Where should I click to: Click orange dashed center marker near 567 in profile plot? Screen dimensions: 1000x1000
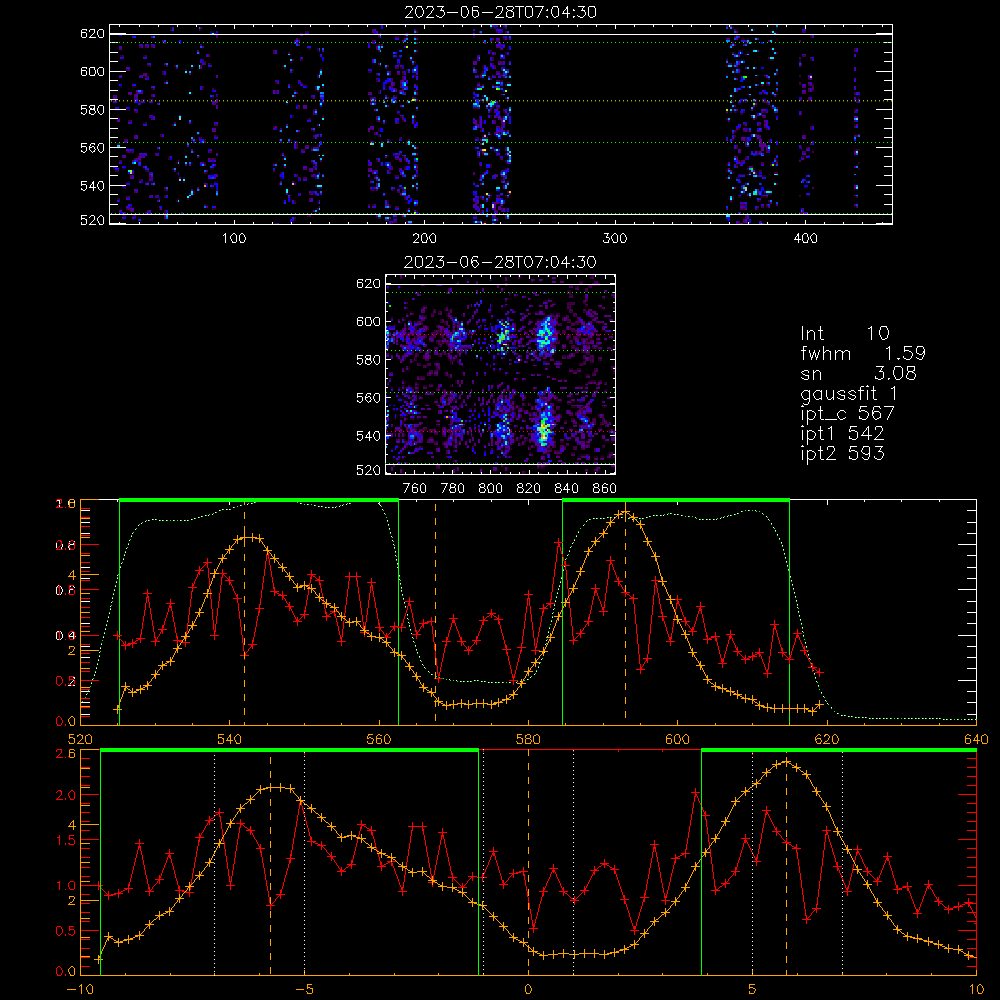(436, 612)
